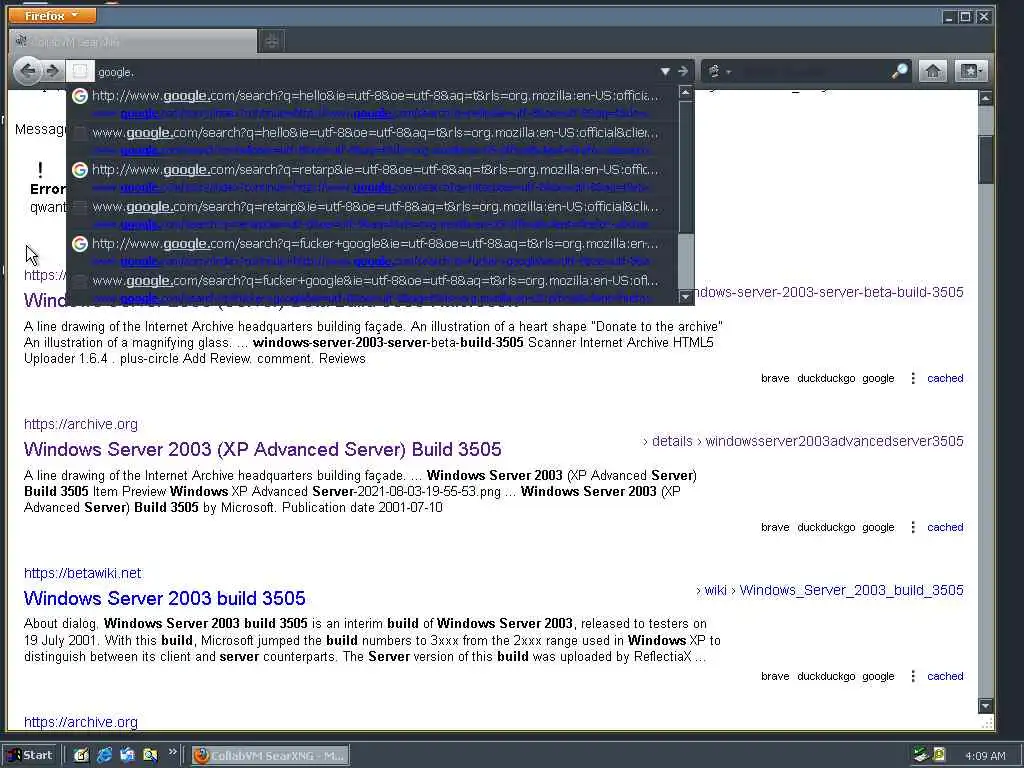
Task: Click the page vertical scrollbar thumb
Action: tap(985, 159)
